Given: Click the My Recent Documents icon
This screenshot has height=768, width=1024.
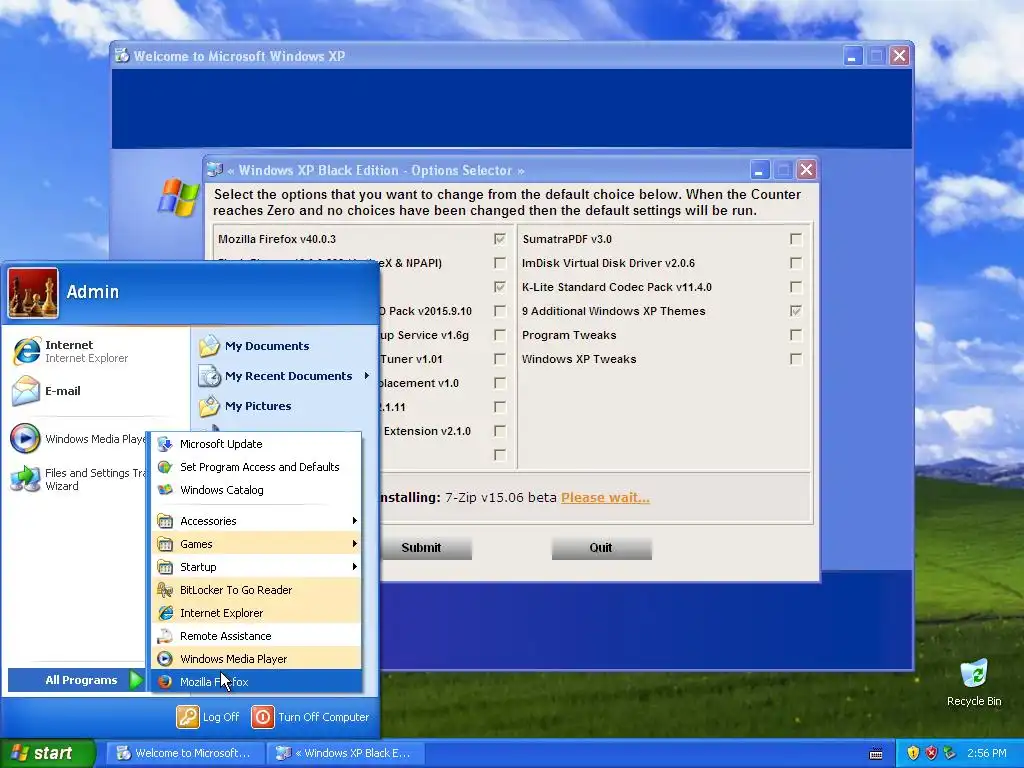Looking at the screenshot, I should pyautogui.click(x=210, y=376).
